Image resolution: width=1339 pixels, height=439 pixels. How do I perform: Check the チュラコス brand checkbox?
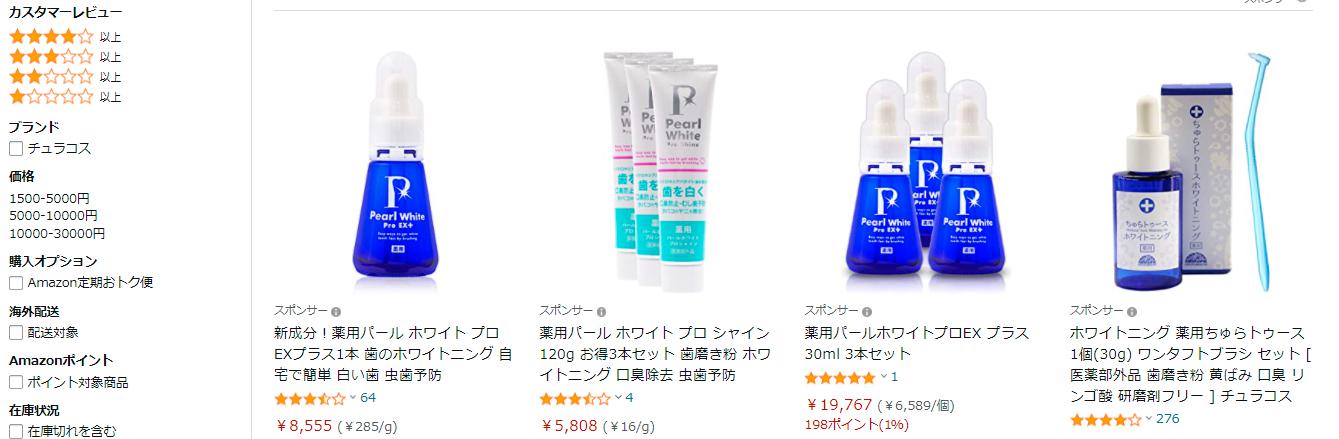[16, 148]
